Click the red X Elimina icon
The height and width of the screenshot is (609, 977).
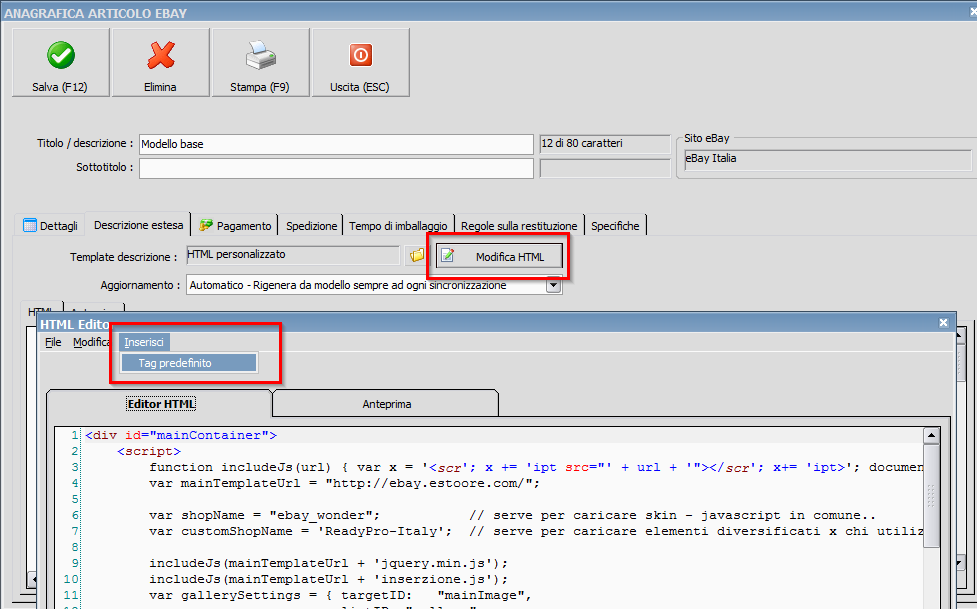pyautogui.click(x=161, y=55)
